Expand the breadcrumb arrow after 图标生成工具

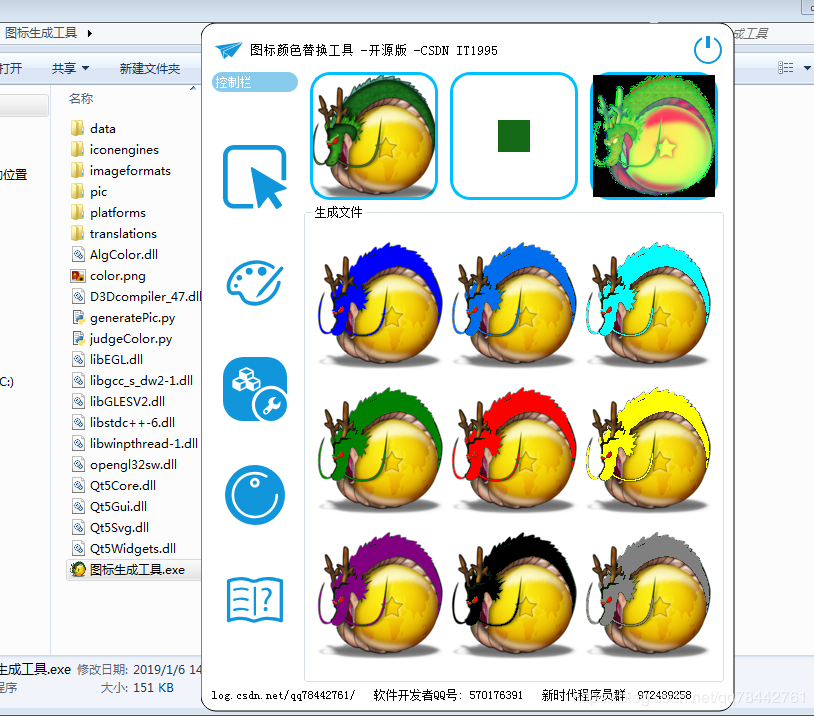pos(90,33)
